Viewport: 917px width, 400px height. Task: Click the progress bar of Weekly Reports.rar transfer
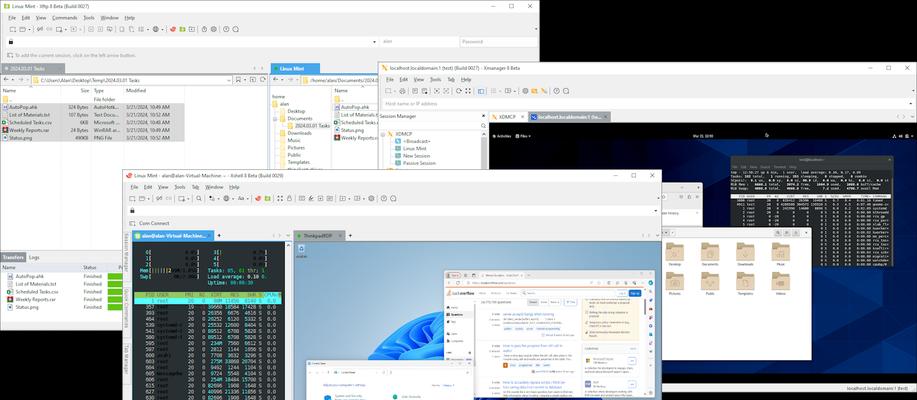(x=115, y=299)
